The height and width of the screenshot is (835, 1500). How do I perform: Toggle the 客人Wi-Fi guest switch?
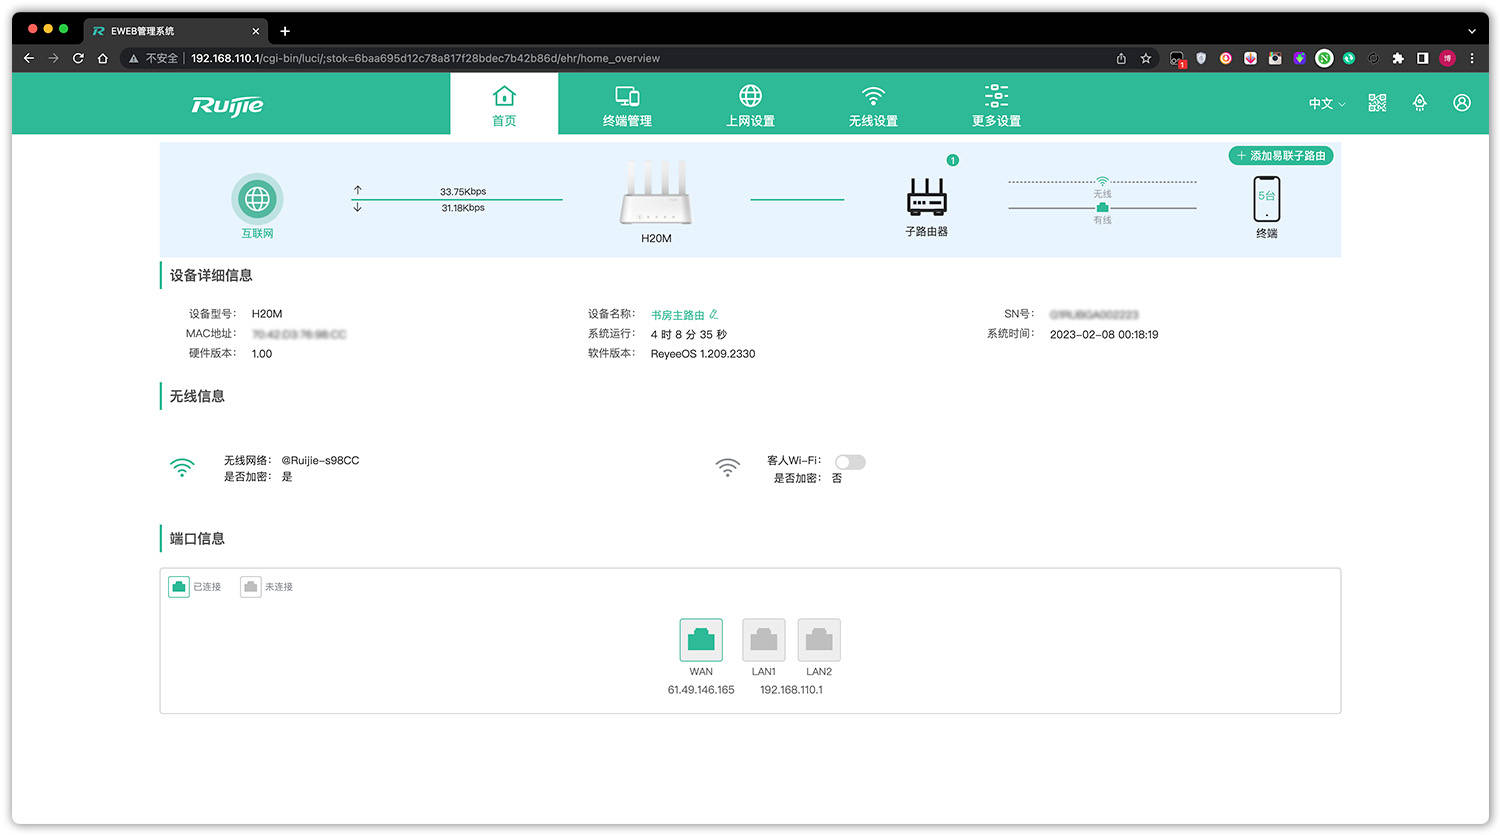(850, 462)
